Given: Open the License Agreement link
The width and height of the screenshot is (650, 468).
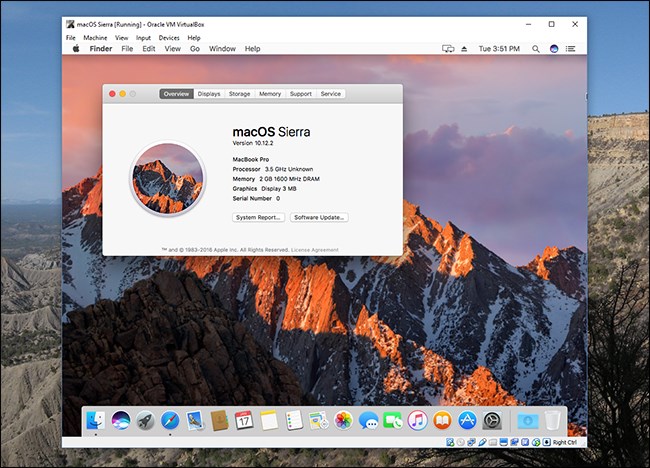Looking at the screenshot, I should 315,250.
